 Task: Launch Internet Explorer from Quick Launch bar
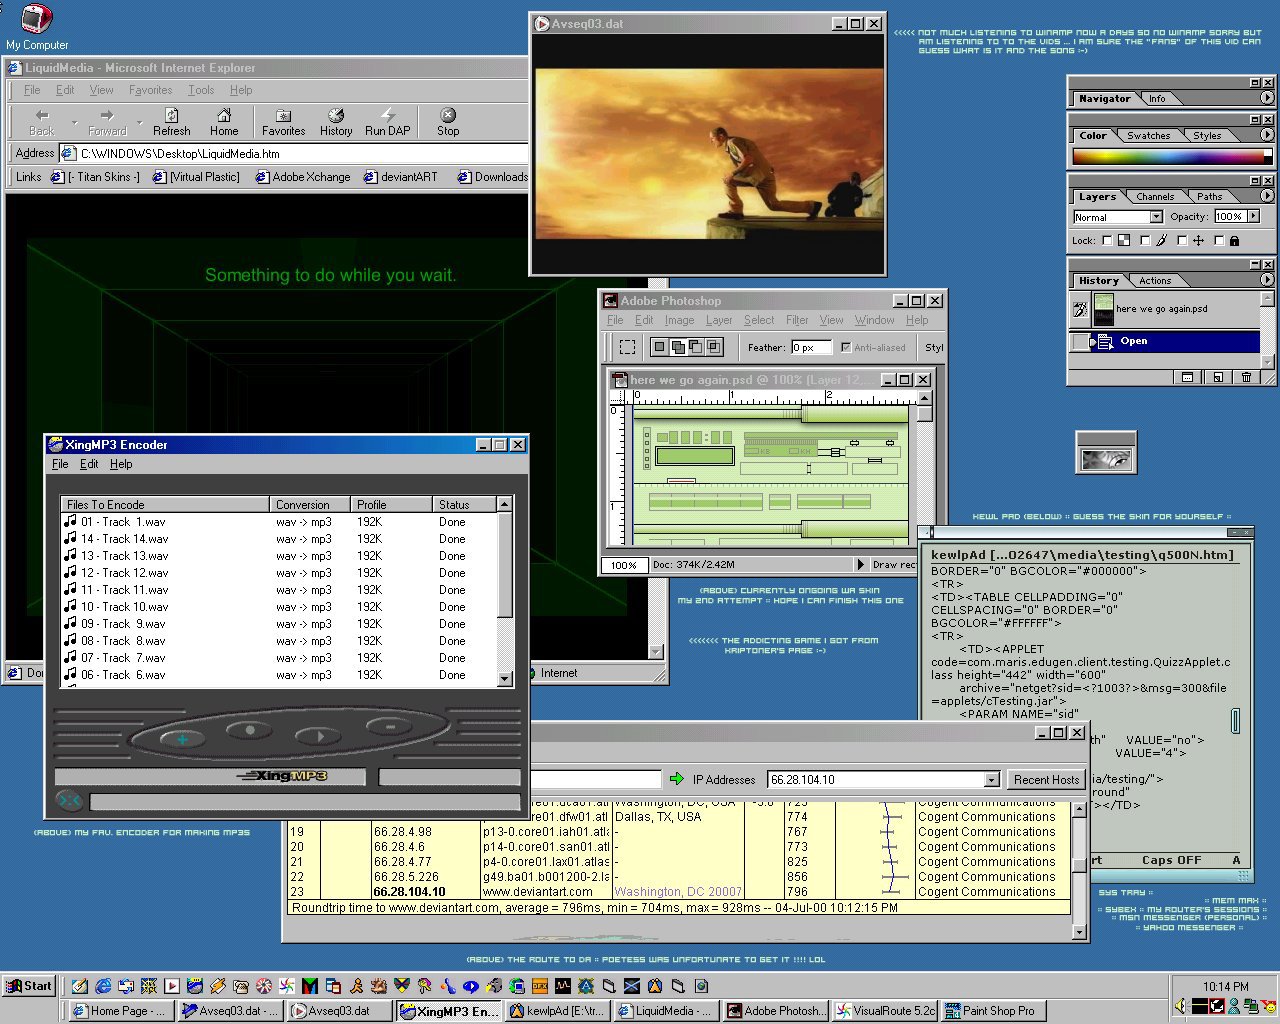pos(103,986)
